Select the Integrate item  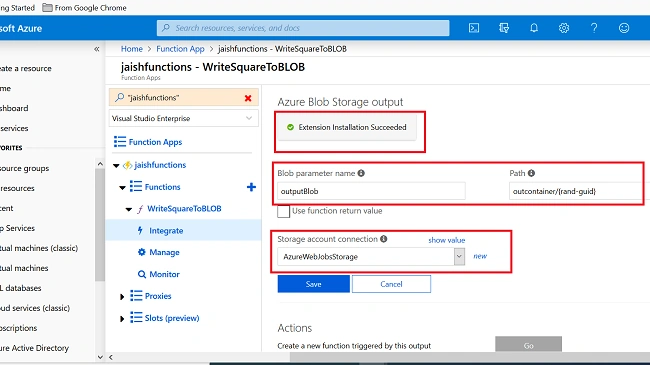click(166, 231)
